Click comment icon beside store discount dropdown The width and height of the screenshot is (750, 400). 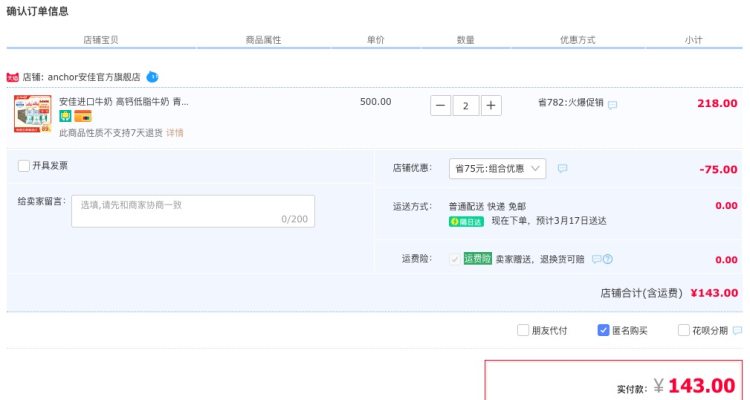point(562,168)
